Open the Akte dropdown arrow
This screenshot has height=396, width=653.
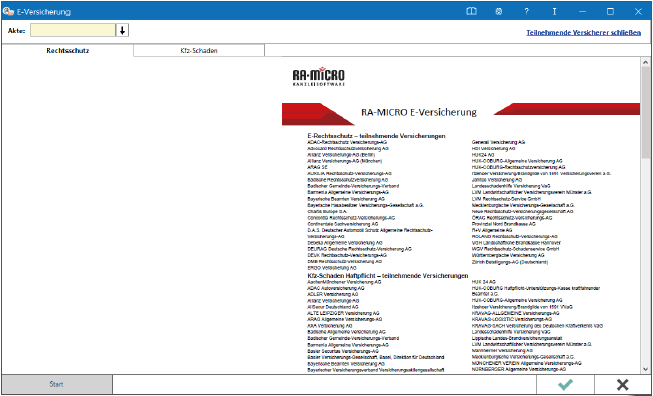click(x=122, y=30)
